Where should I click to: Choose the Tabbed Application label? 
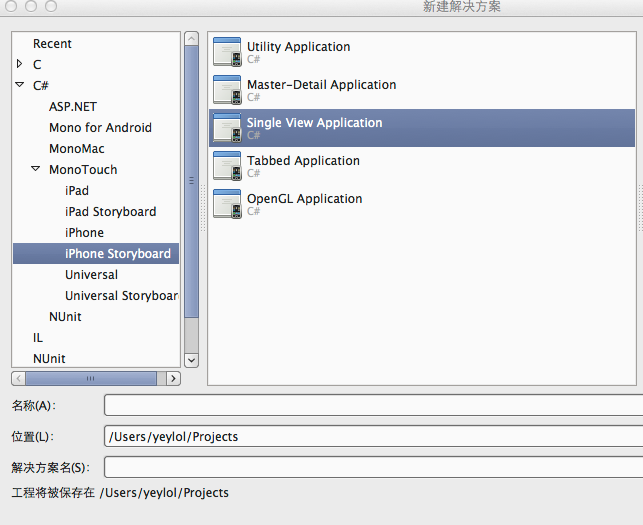point(303,160)
